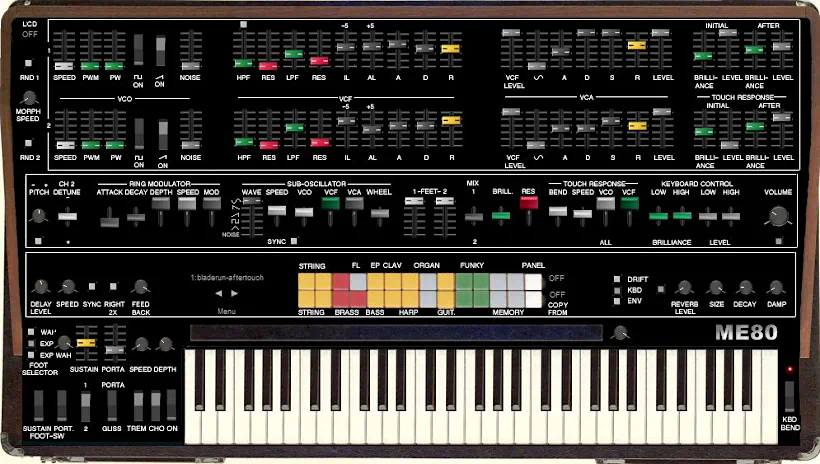Select the upper-row CLAV preset button
Image resolution: width=820 pixels, height=464 pixels.
[x=393, y=281]
